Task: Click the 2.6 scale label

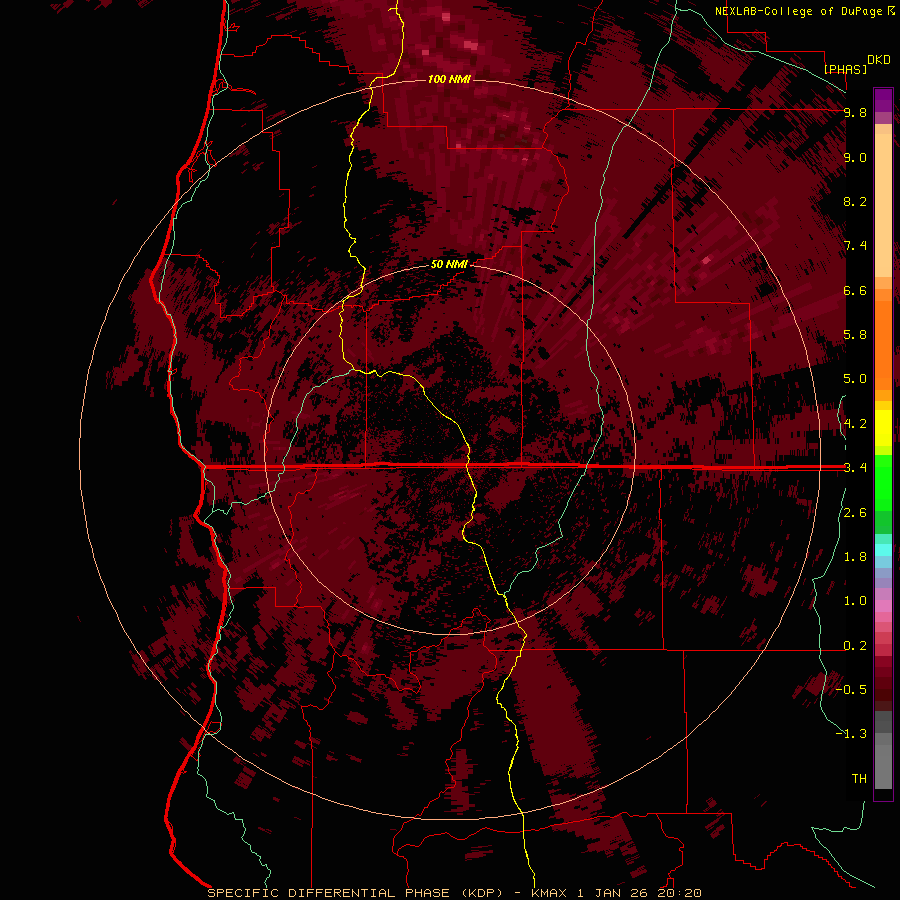Action: click(855, 513)
